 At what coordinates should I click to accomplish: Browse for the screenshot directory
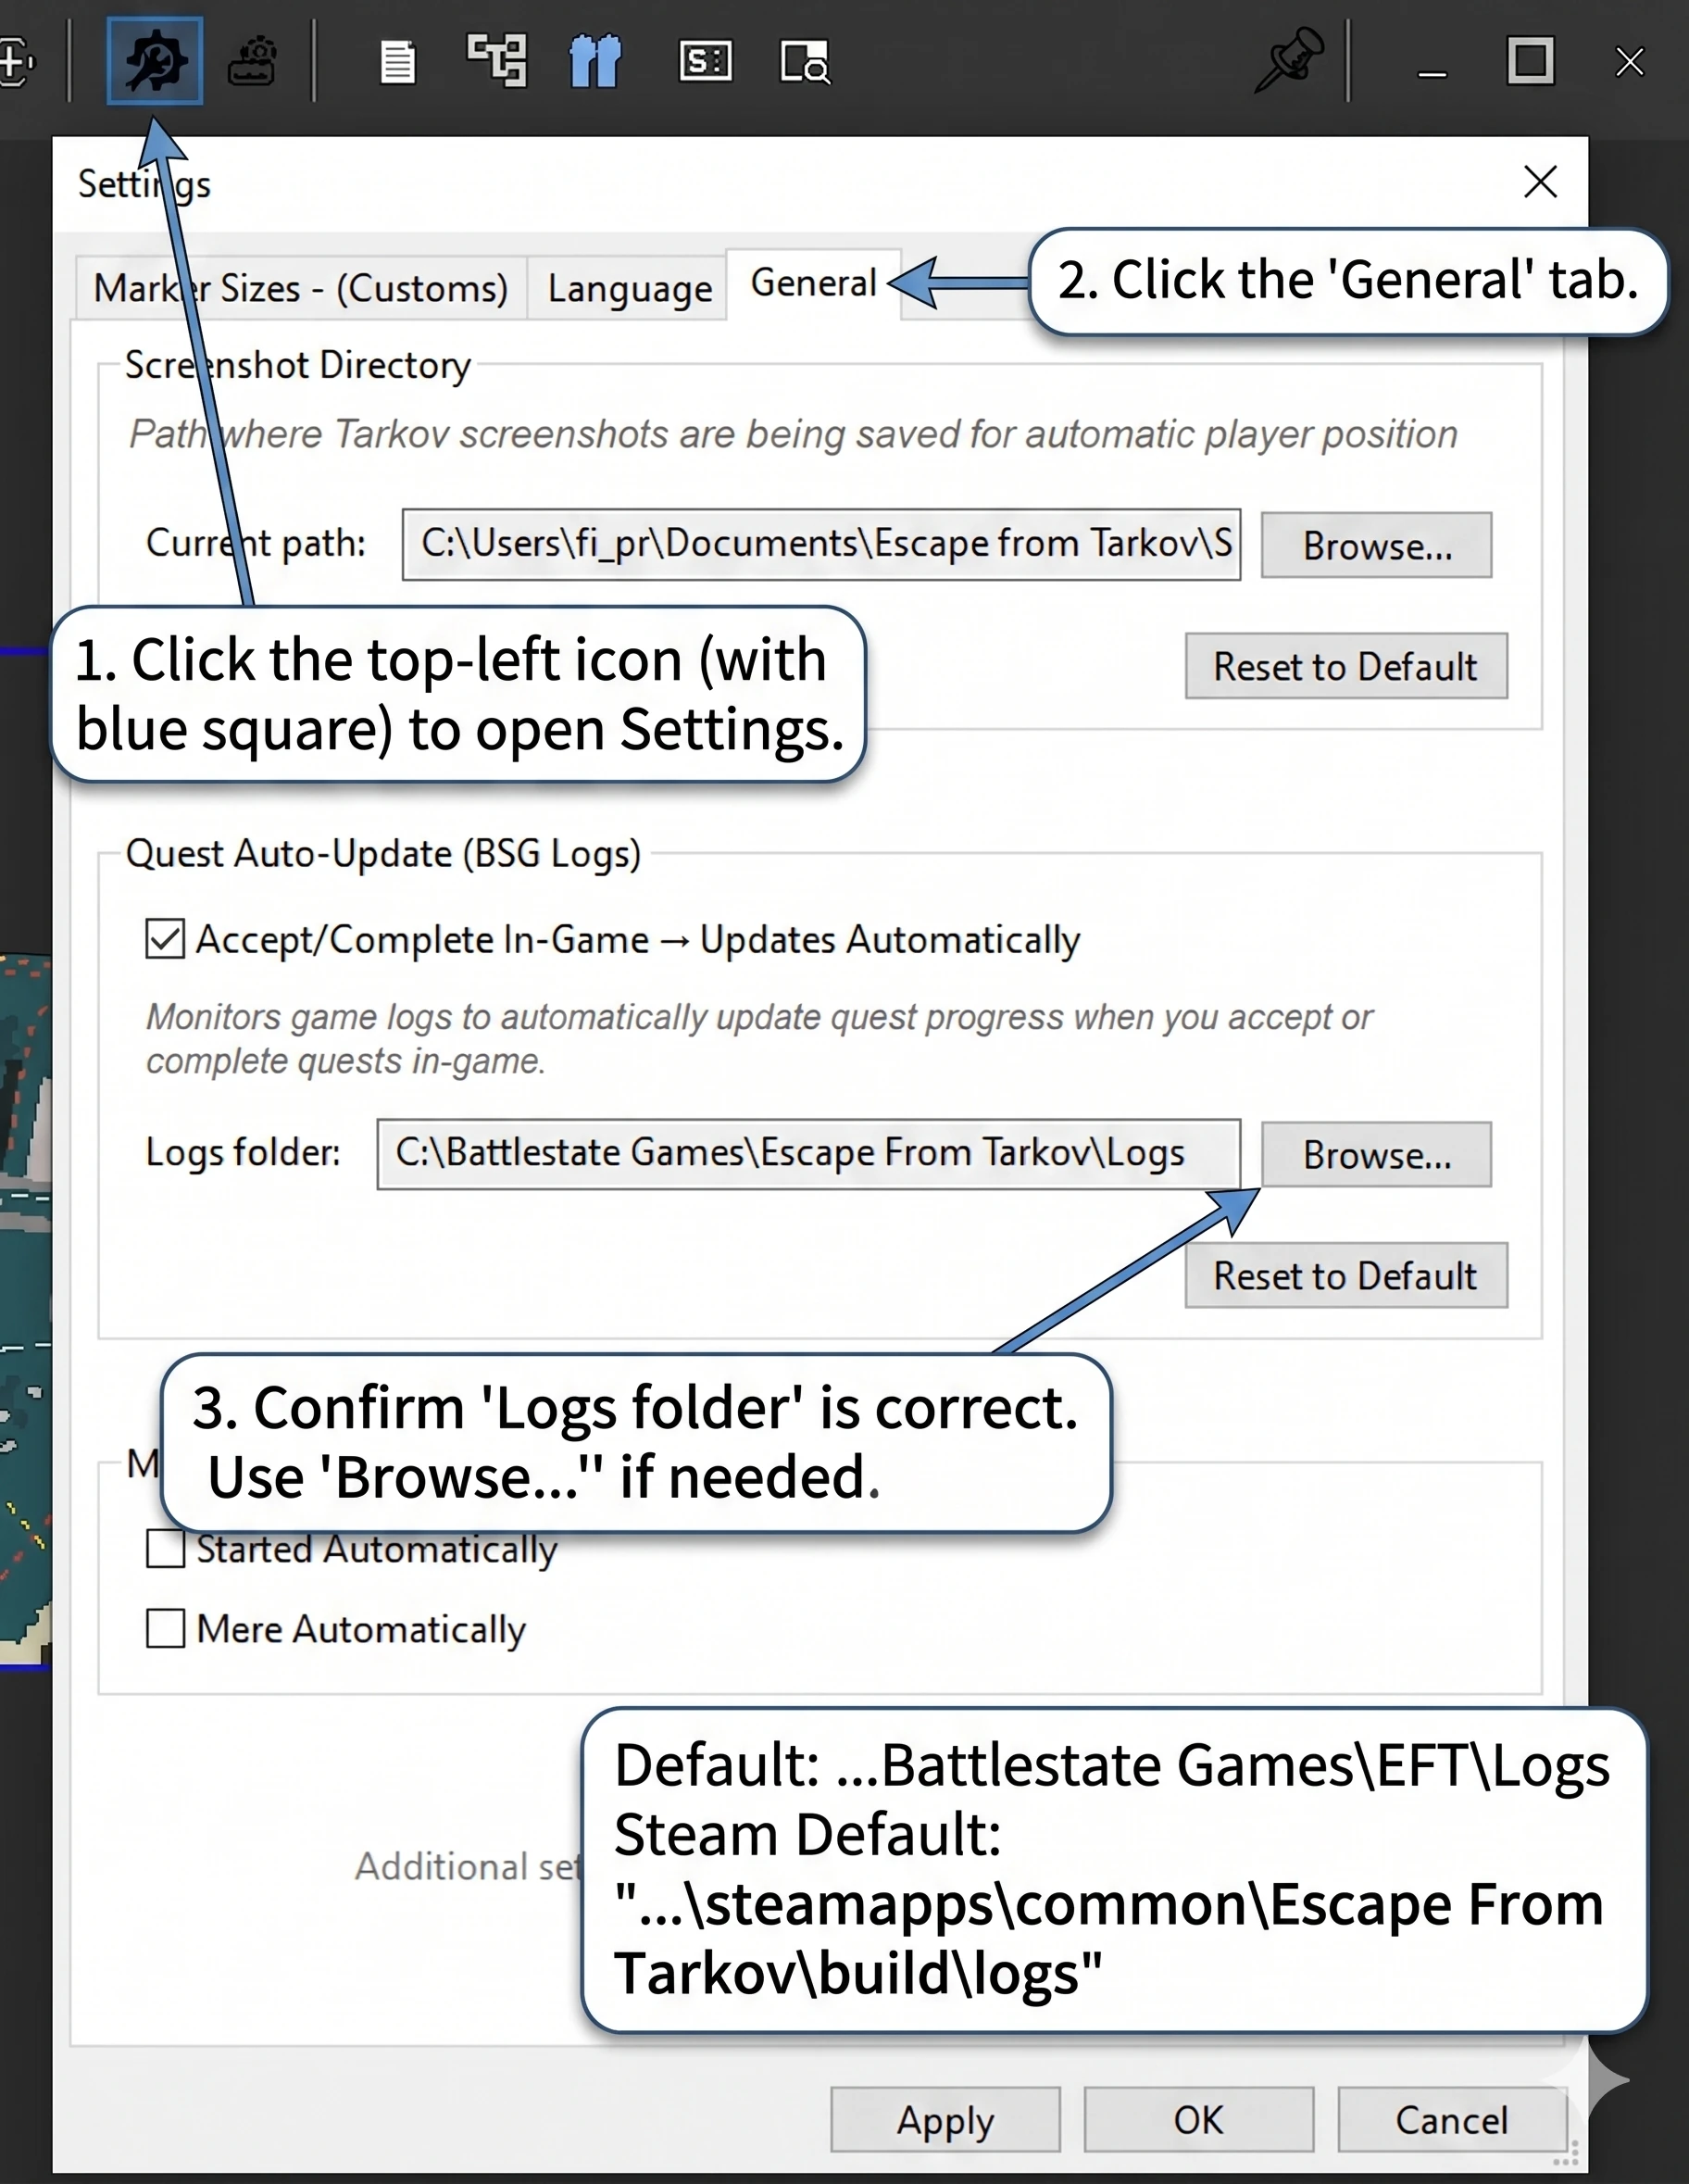tap(1376, 545)
